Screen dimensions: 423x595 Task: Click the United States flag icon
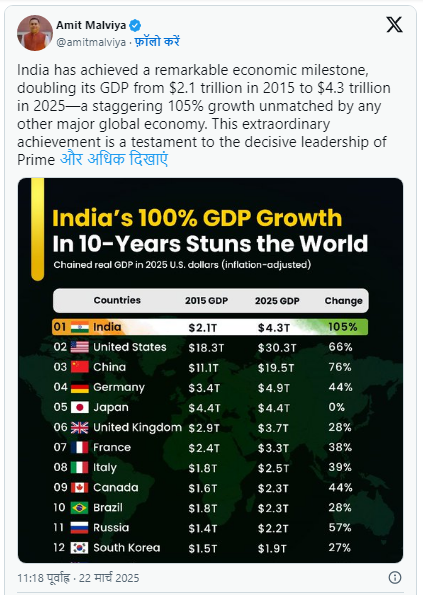click(x=80, y=347)
